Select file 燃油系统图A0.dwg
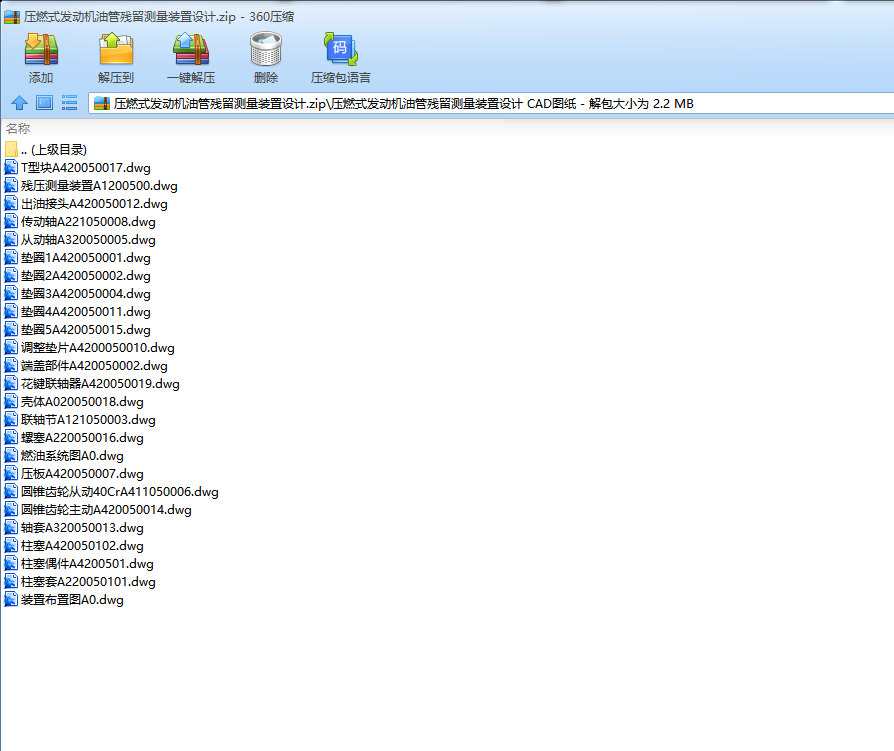 point(64,456)
